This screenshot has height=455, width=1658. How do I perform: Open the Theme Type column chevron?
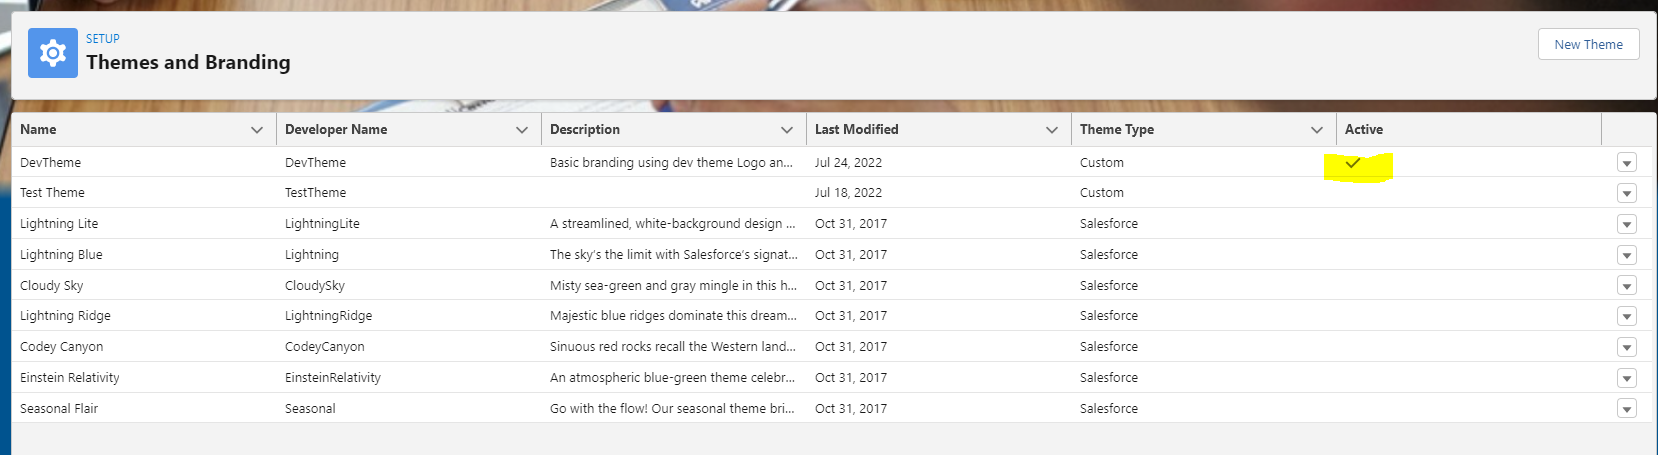(1317, 130)
